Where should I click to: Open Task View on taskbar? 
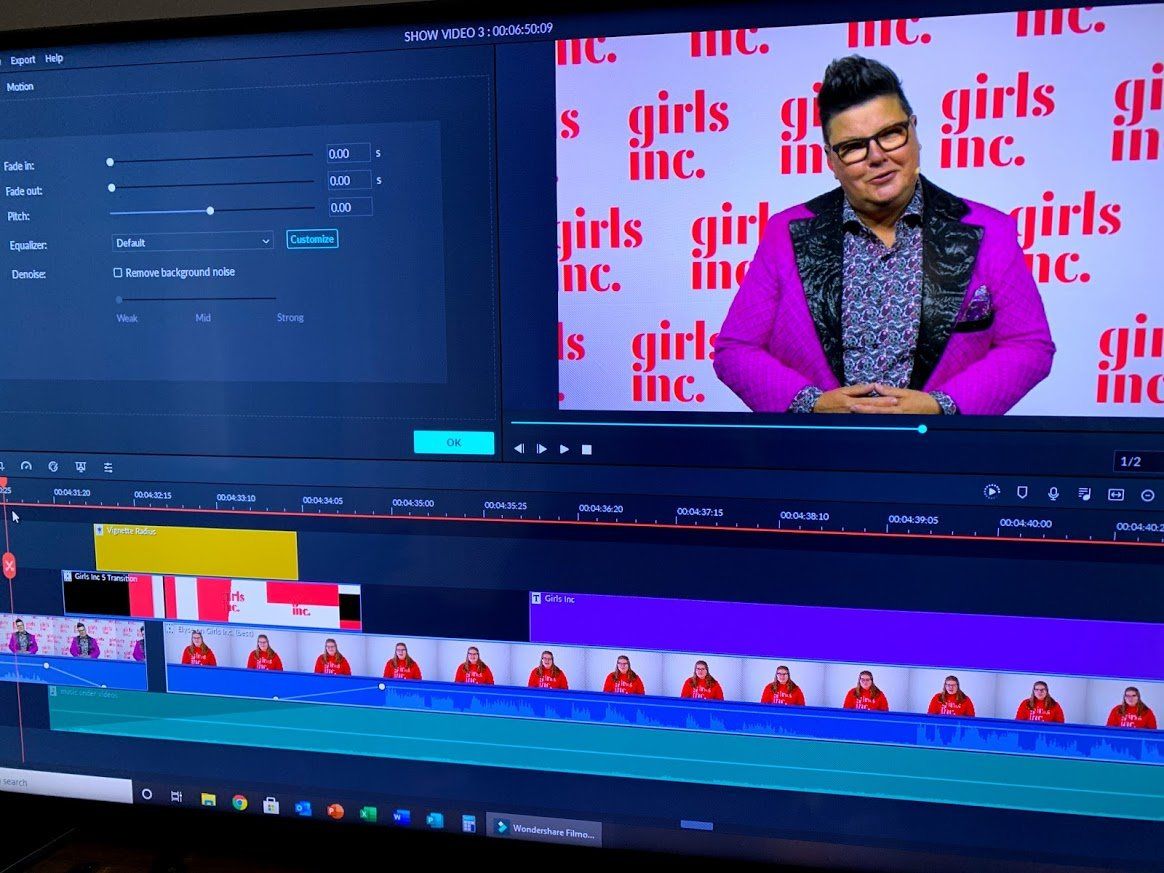[x=177, y=797]
